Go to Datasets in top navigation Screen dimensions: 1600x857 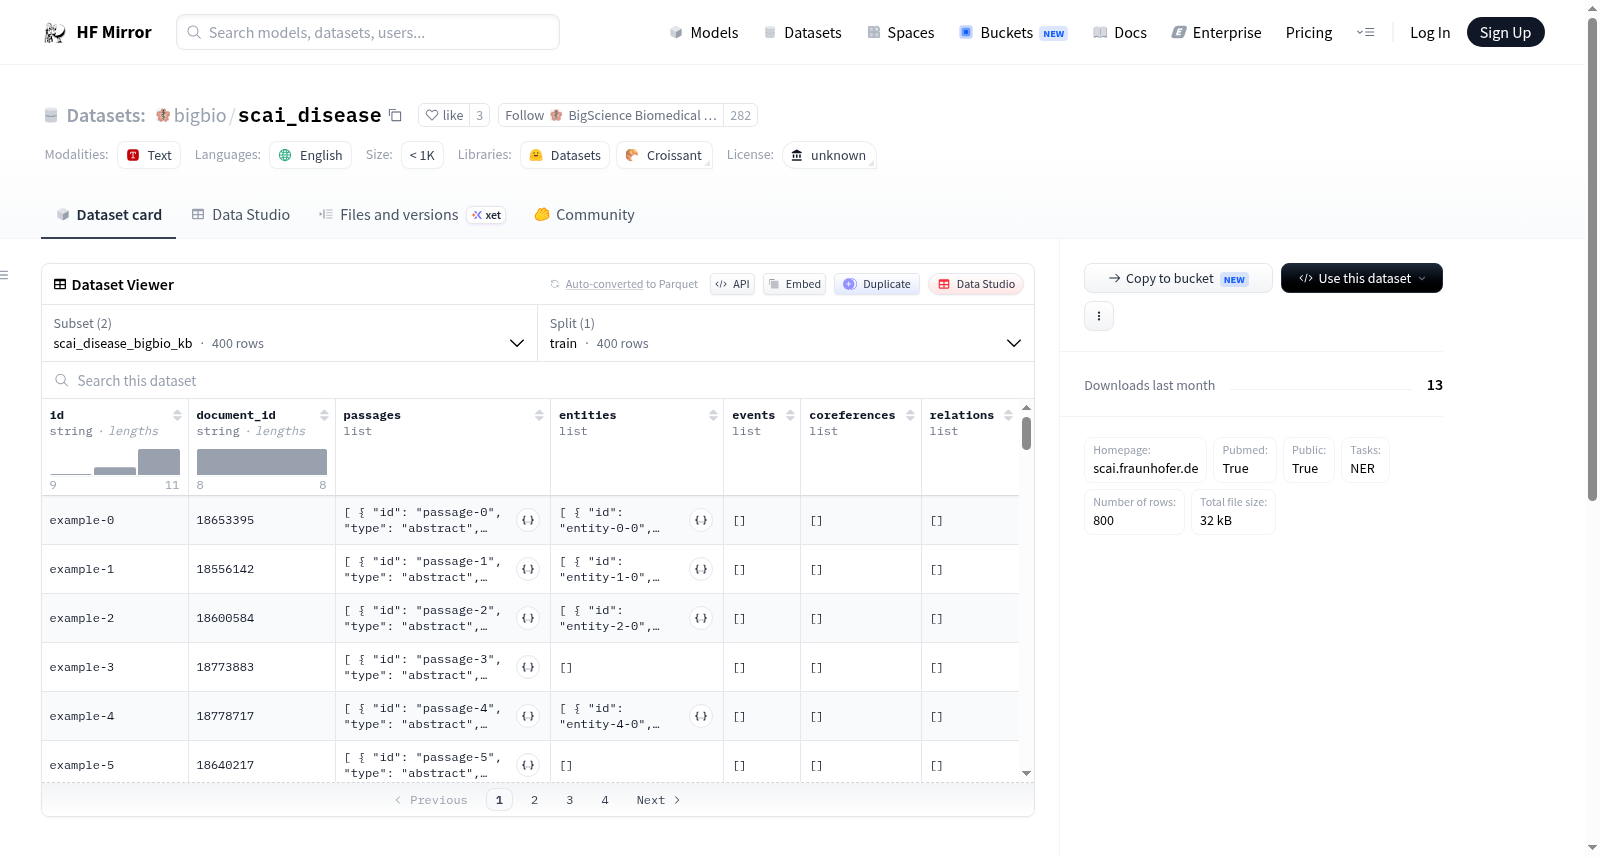coord(802,33)
